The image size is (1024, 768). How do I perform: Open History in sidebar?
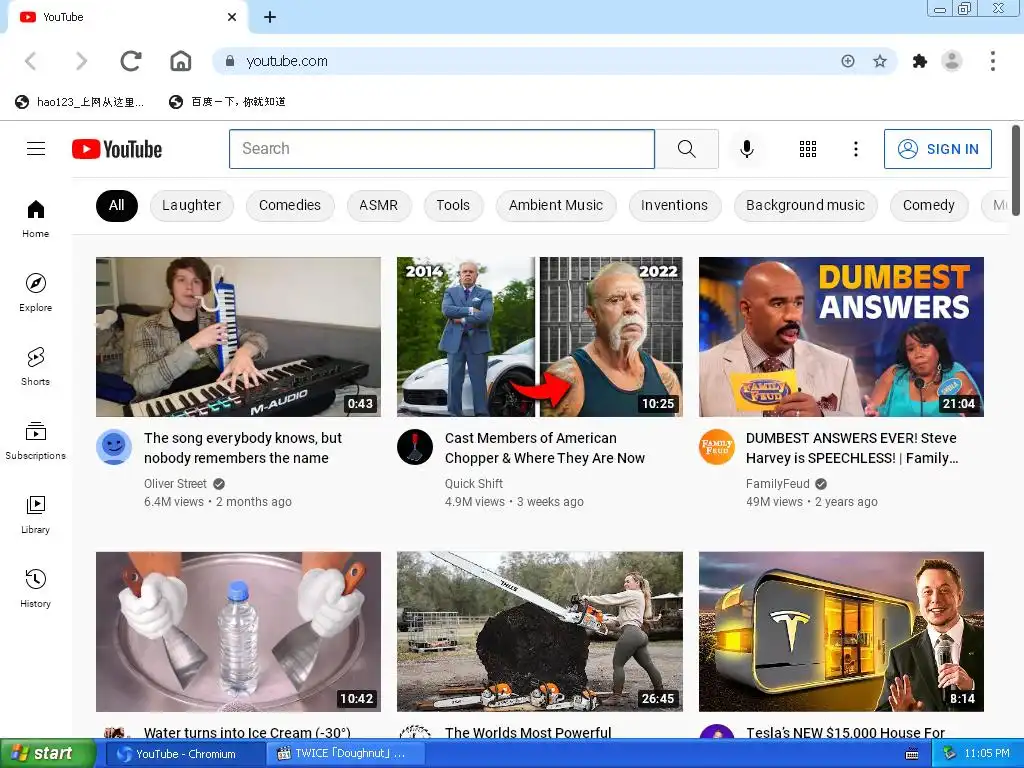click(x=35, y=588)
